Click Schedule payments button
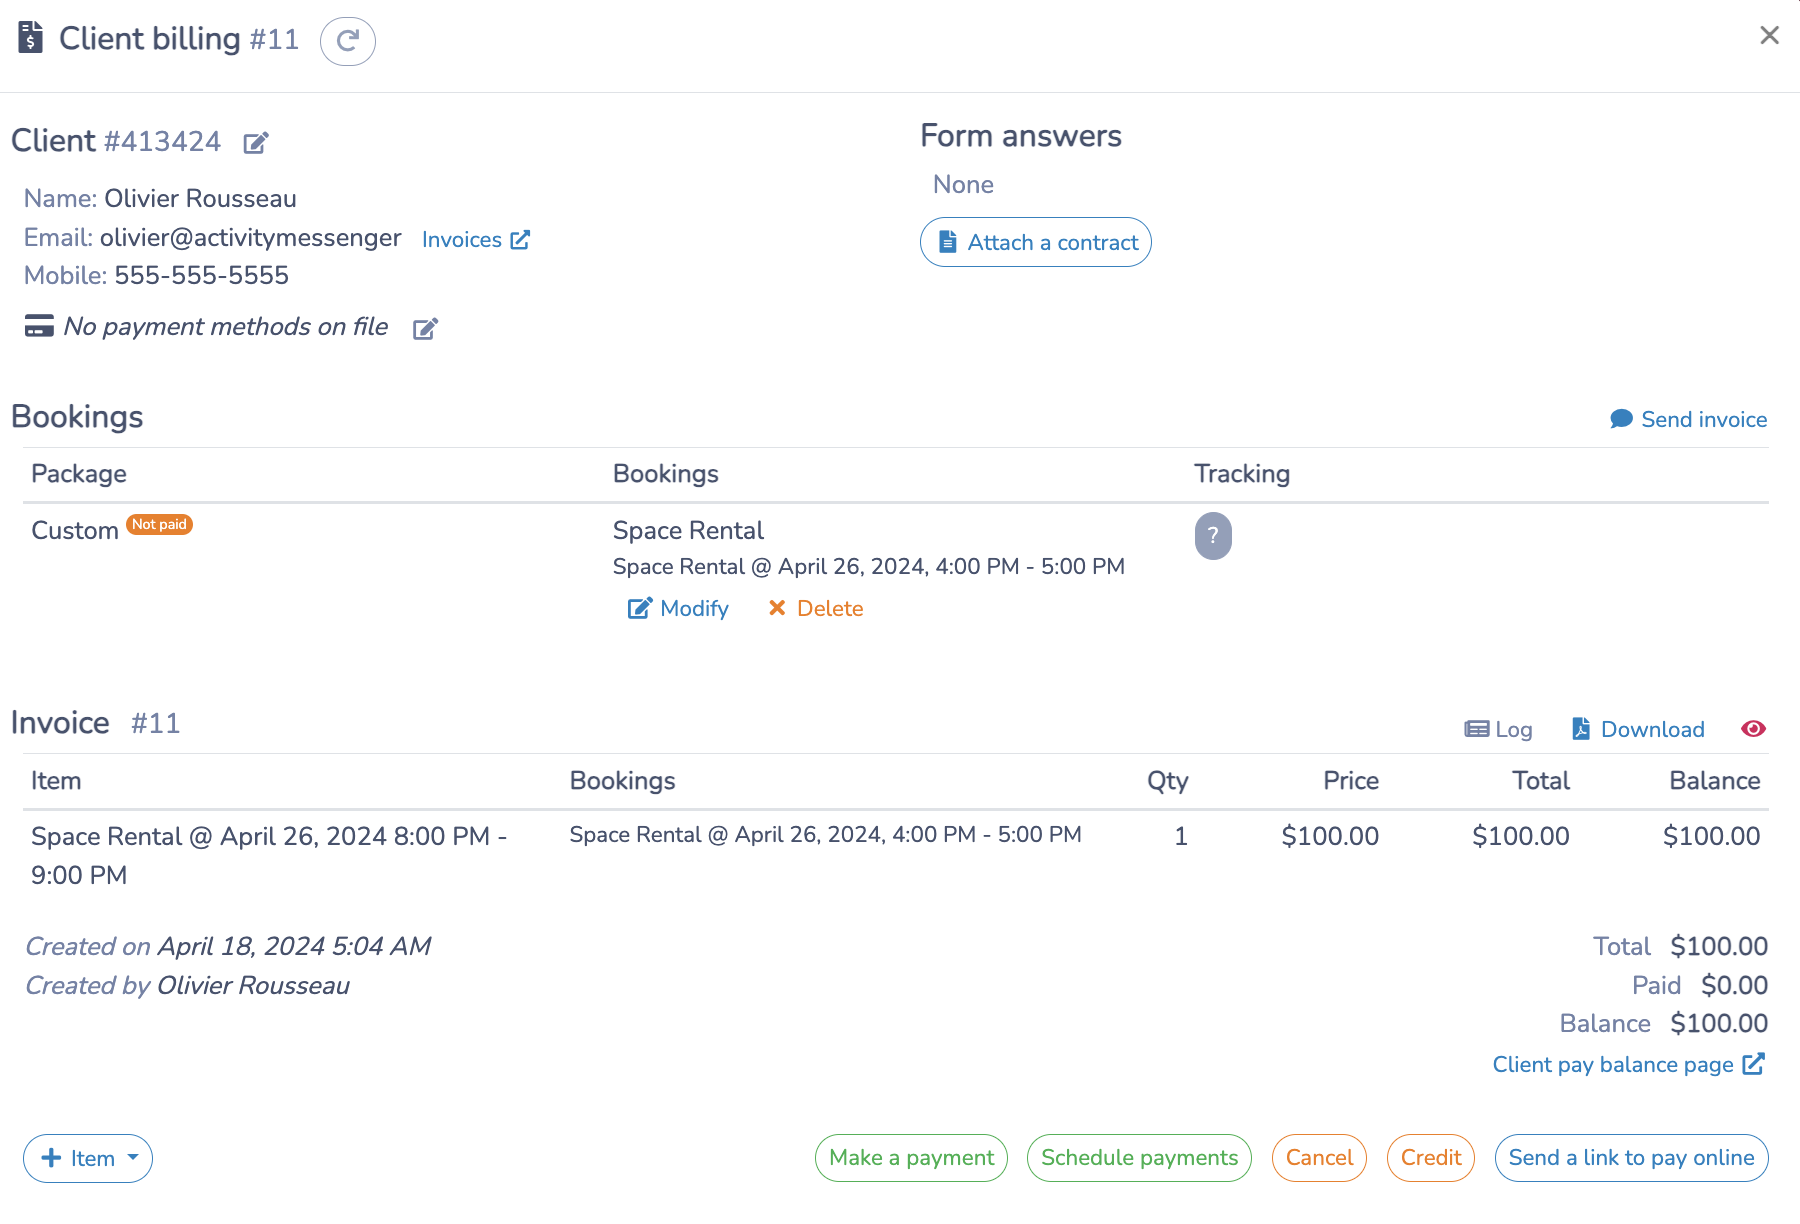This screenshot has width=1800, height=1224. point(1139,1158)
